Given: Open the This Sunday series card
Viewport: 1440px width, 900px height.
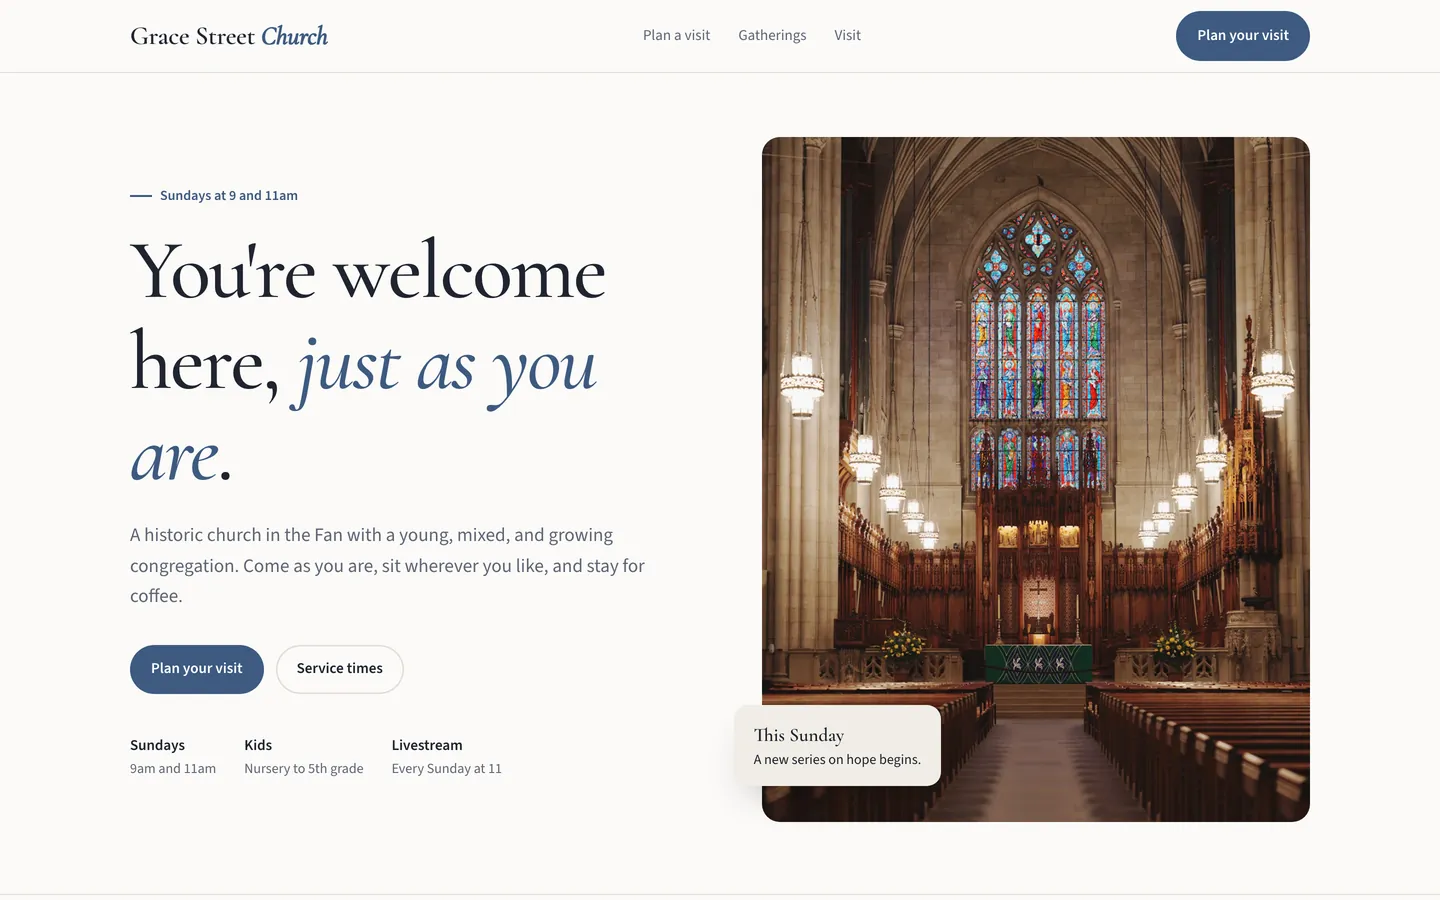Looking at the screenshot, I should click(x=837, y=746).
